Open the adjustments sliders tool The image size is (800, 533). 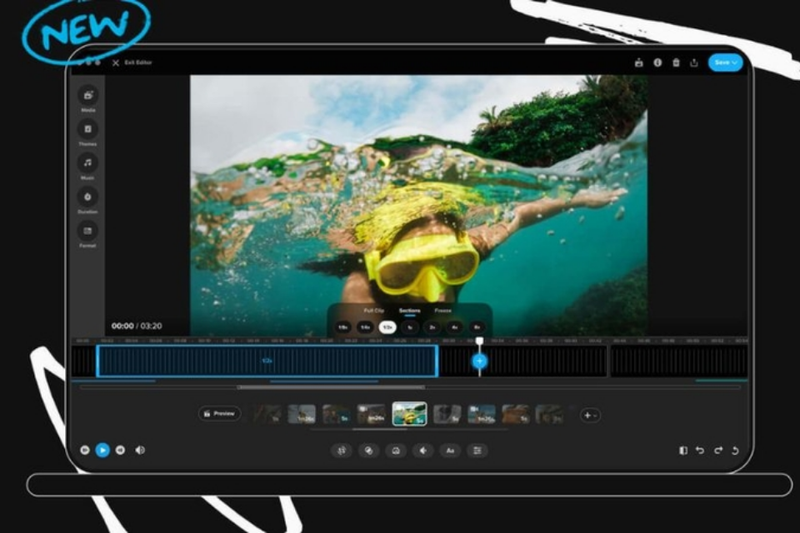coord(477,451)
